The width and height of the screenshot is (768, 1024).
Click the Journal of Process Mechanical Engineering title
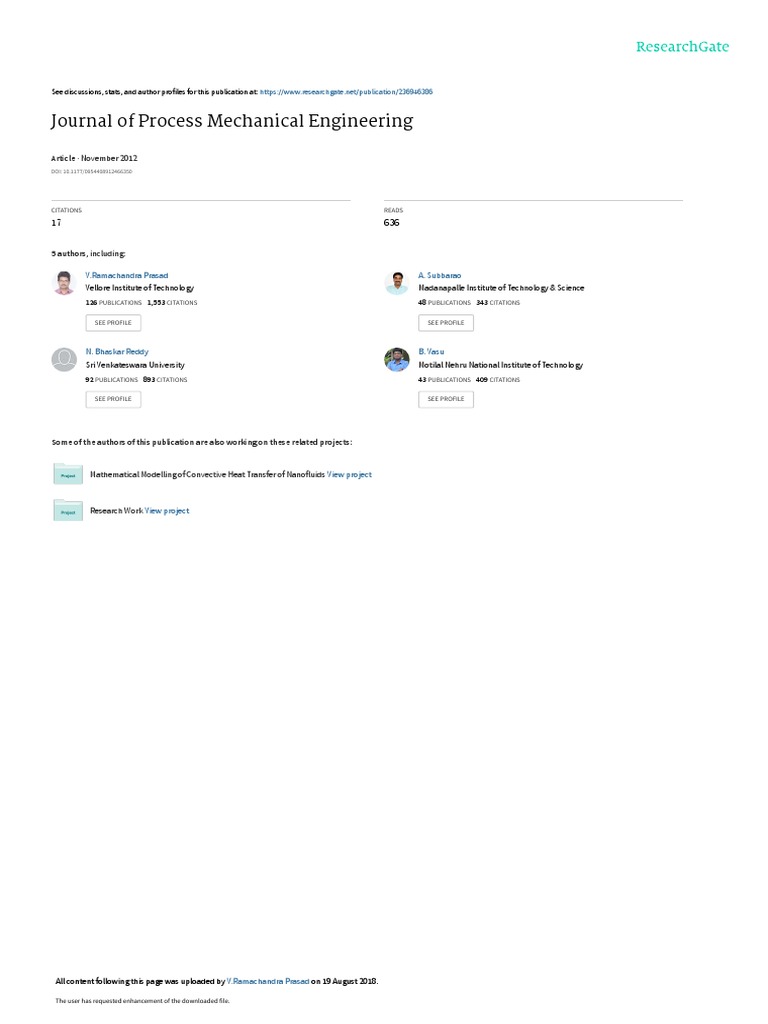coord(232,121)
